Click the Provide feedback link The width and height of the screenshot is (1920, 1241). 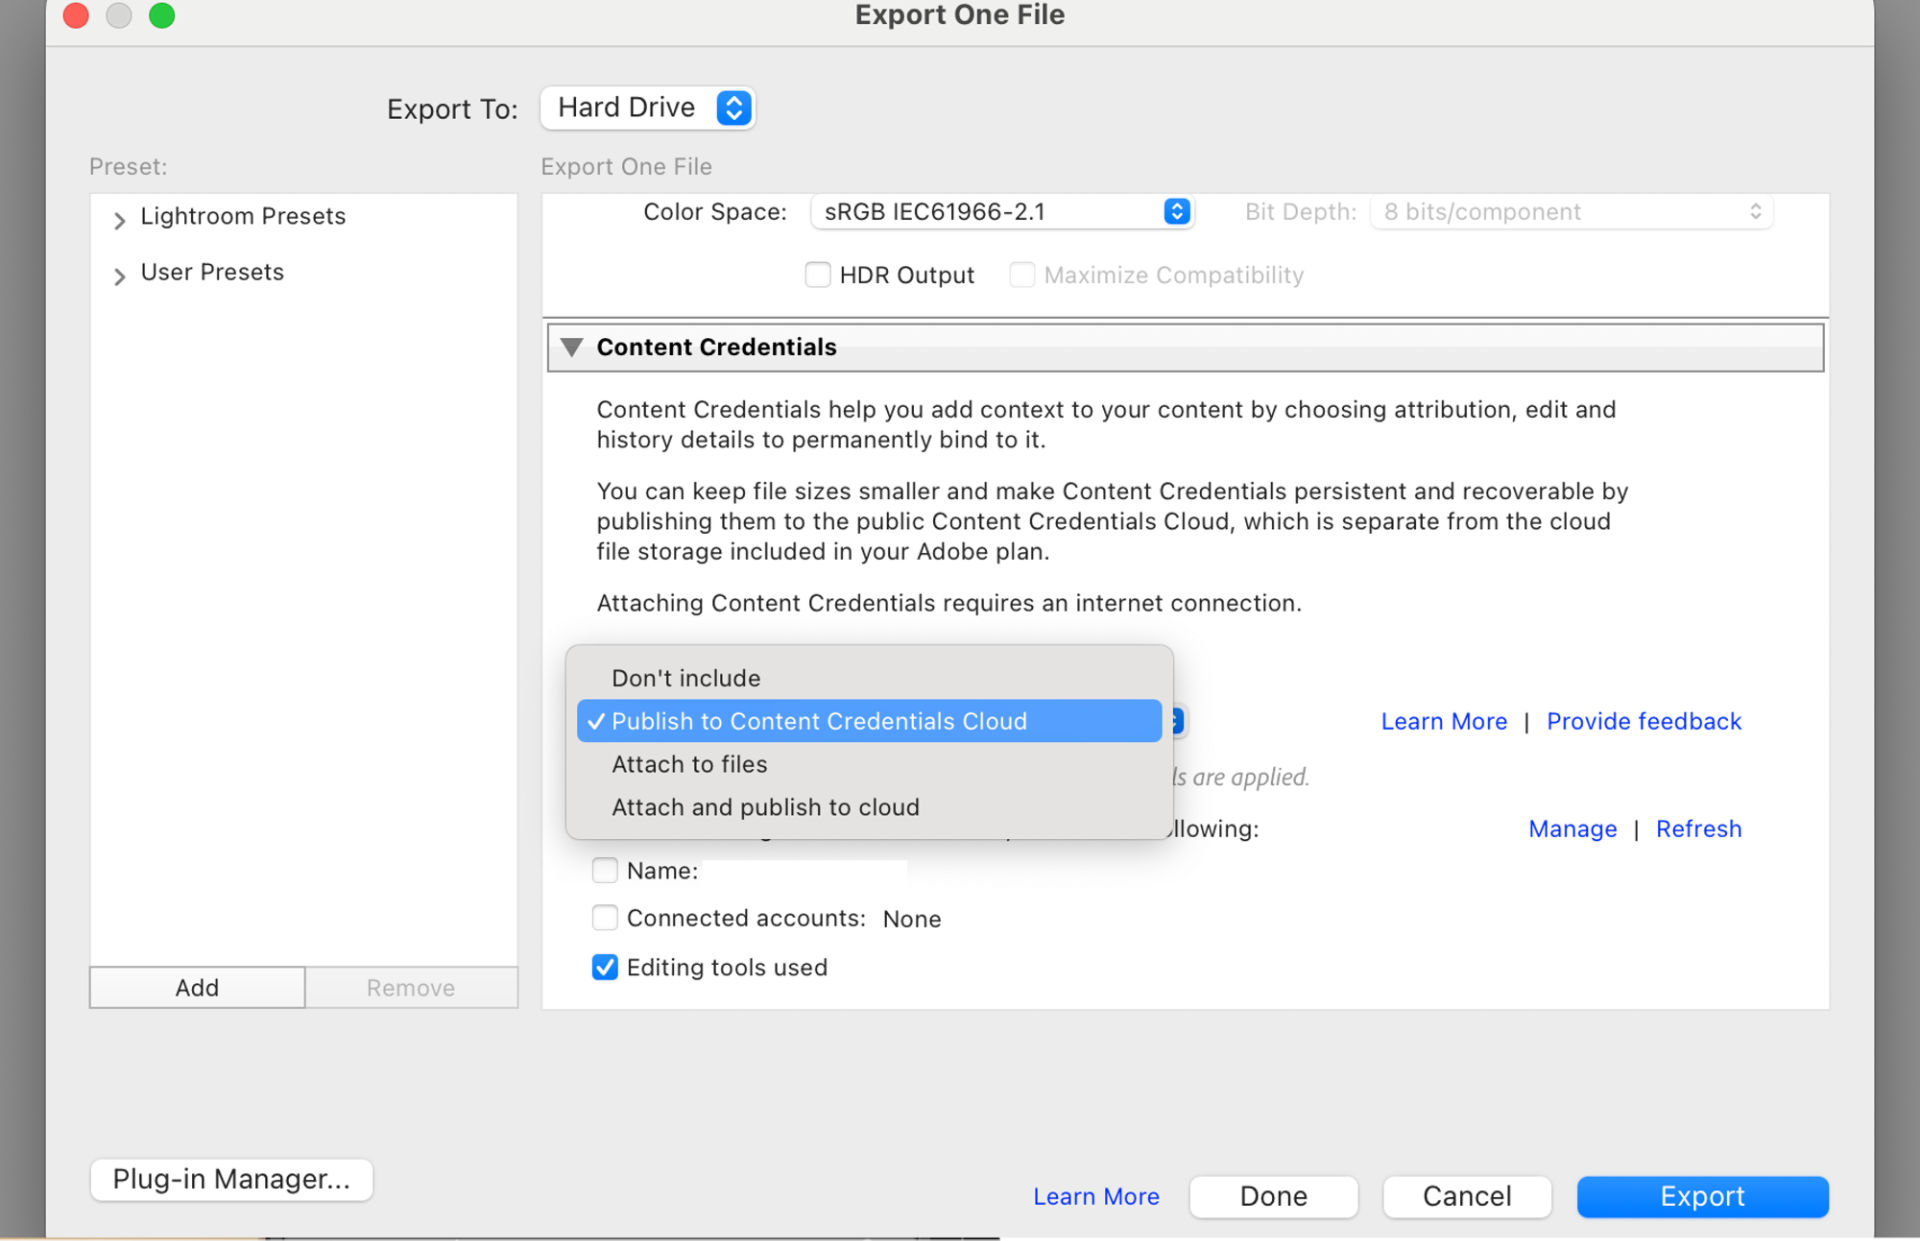(x=1644, y=721)
